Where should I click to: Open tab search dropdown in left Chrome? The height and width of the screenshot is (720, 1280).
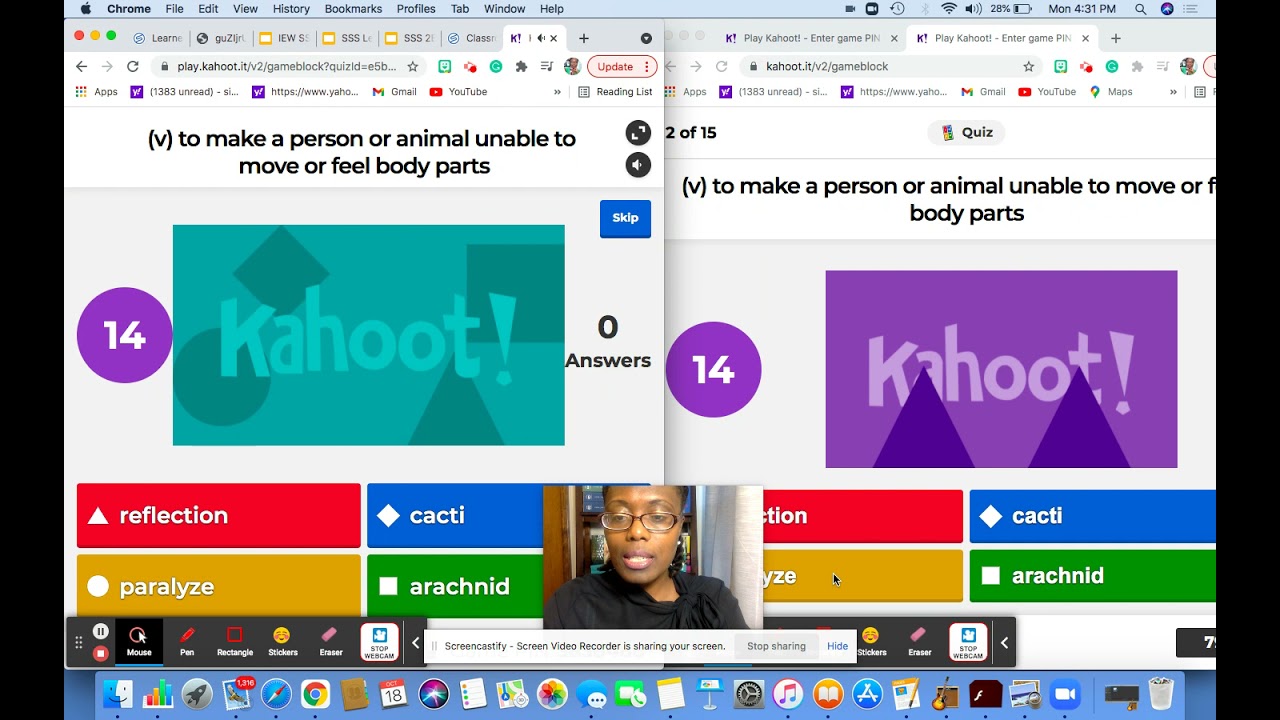click(x=646, y=38)
